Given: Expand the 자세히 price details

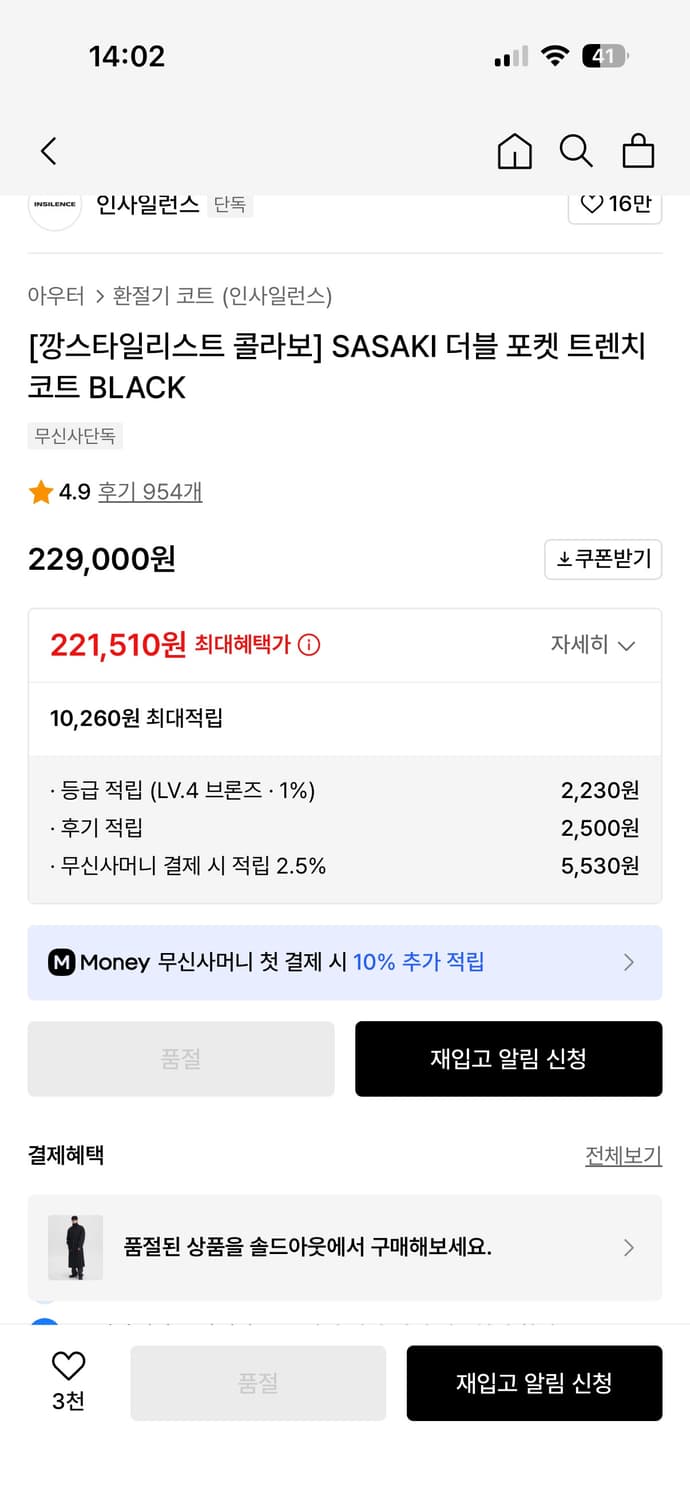Looking at the screenshot, I should (x=593, y=645).
